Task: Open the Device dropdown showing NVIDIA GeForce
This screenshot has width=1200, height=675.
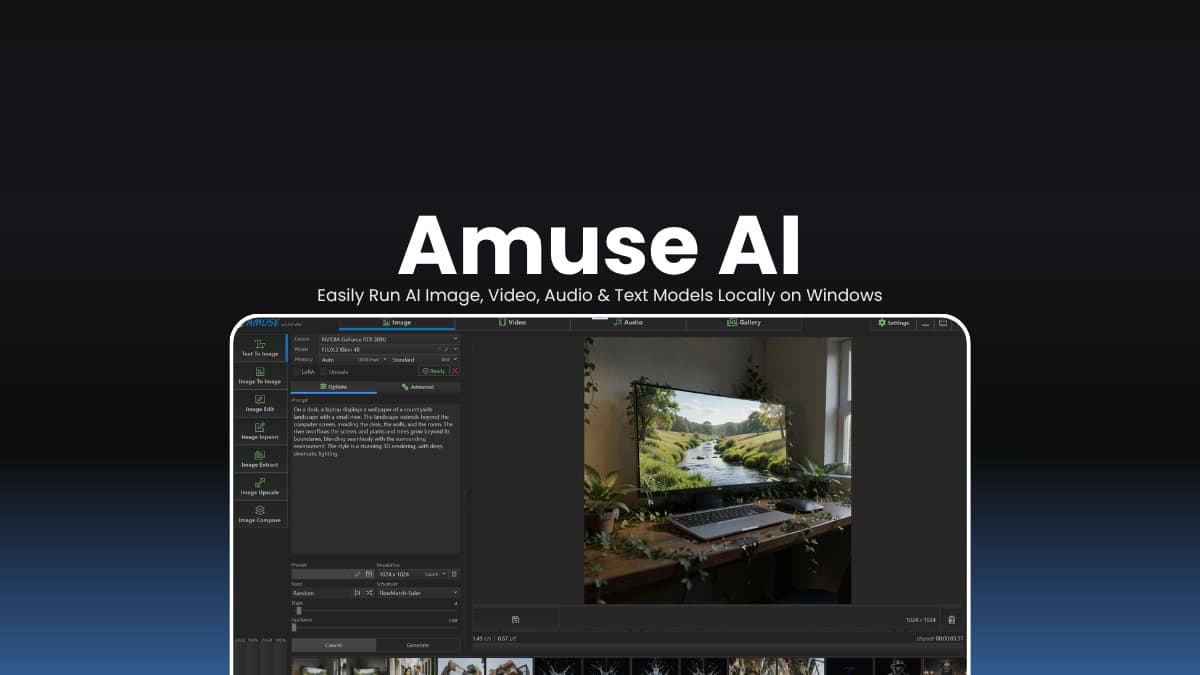Action: tap(389, 339)
